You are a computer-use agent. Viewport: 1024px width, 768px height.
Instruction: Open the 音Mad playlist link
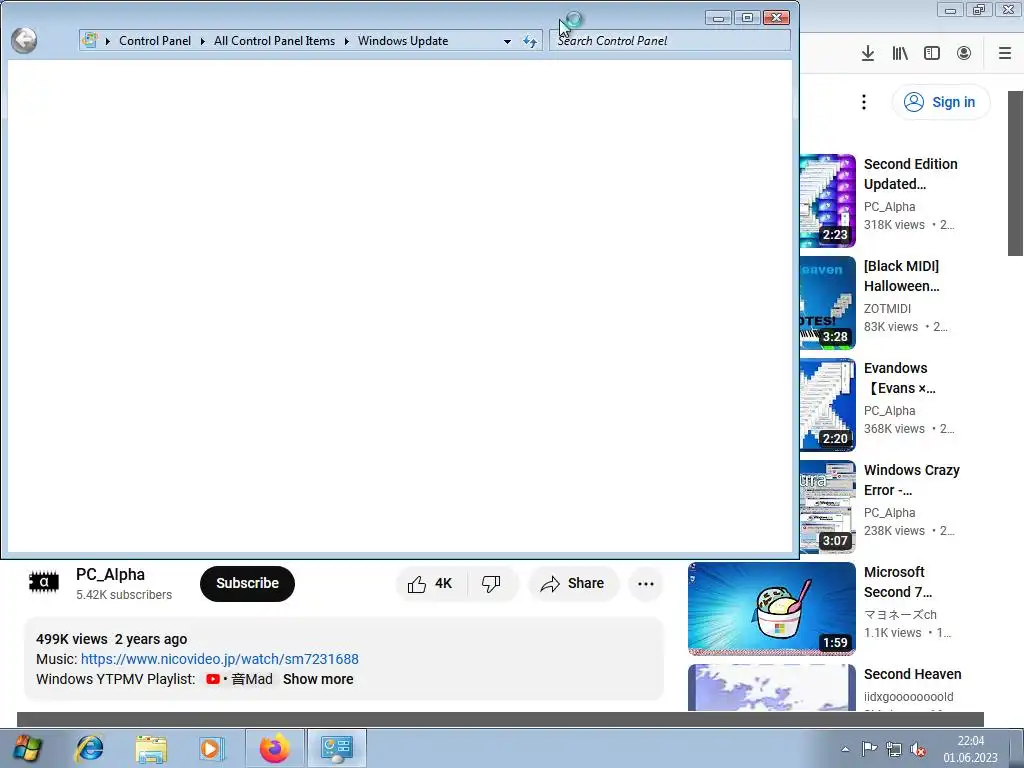coord(240,679)
